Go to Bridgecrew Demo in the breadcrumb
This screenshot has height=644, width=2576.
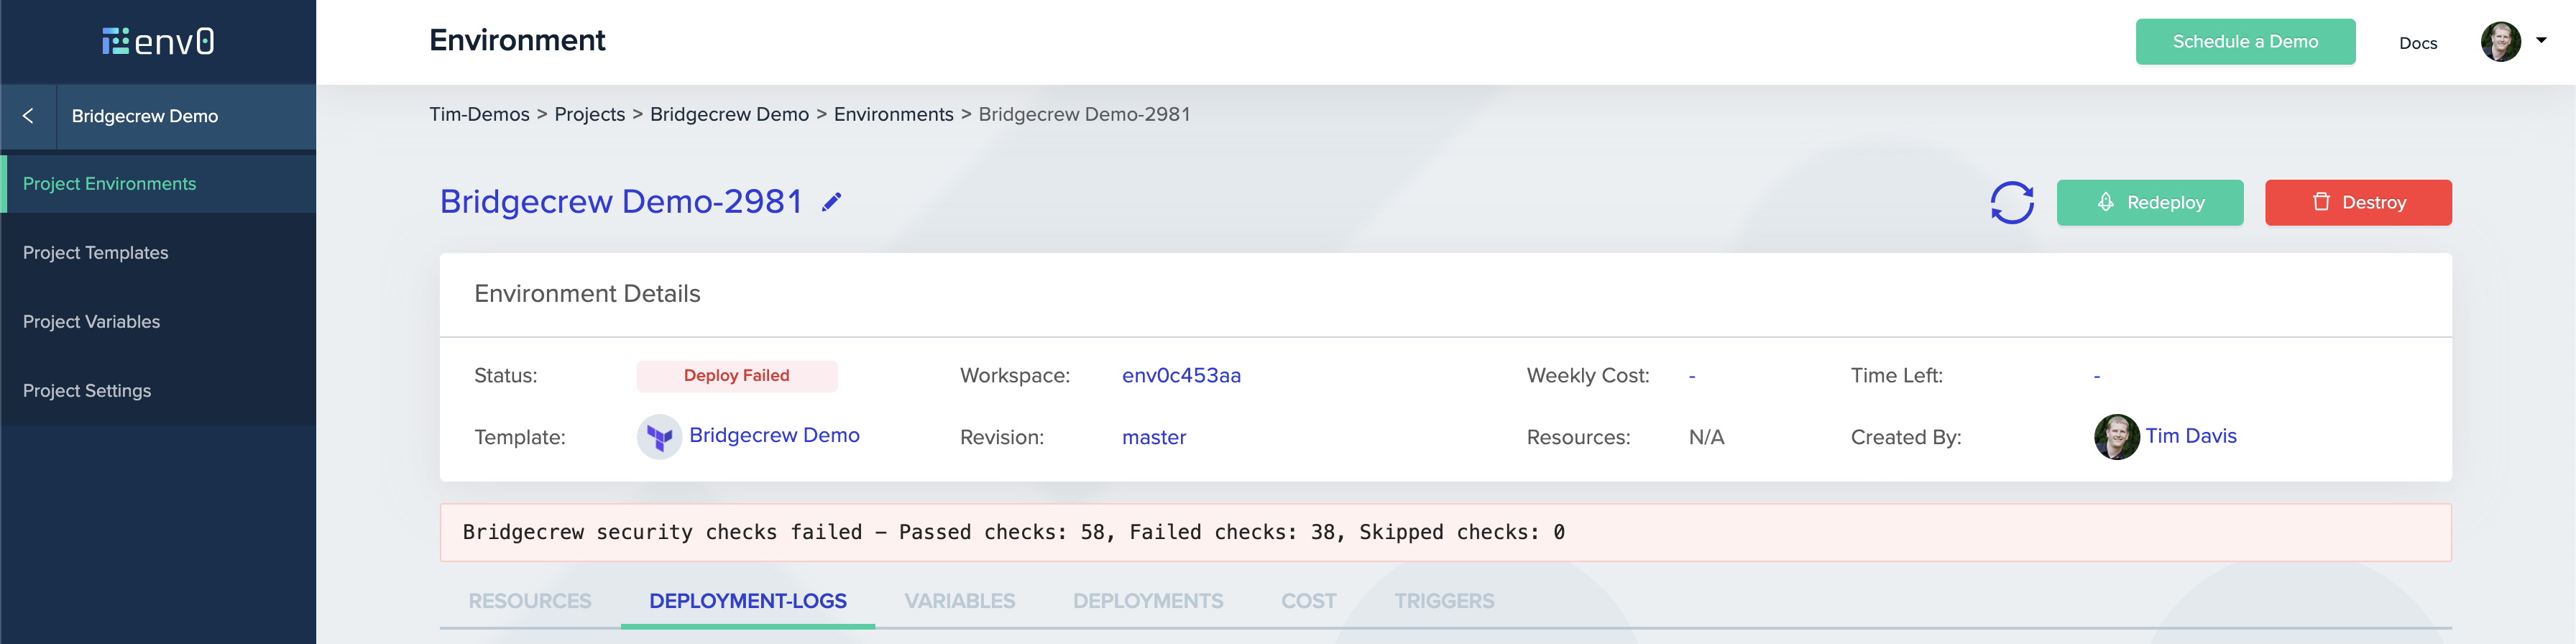coord(730,115)
